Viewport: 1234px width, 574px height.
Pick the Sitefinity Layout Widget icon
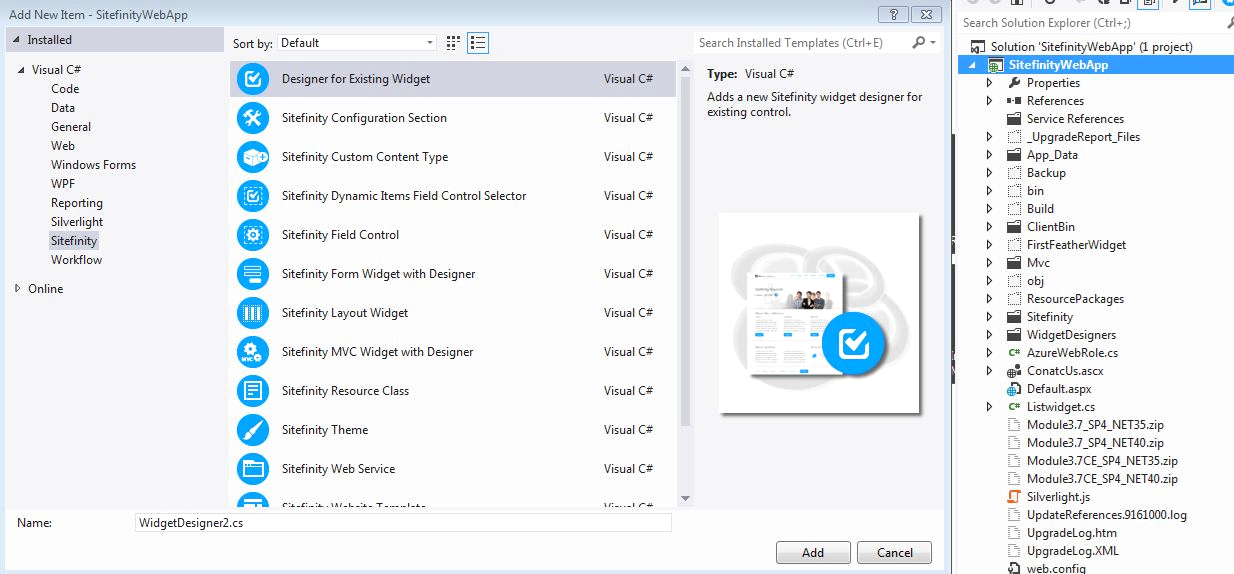click(253, 313)
